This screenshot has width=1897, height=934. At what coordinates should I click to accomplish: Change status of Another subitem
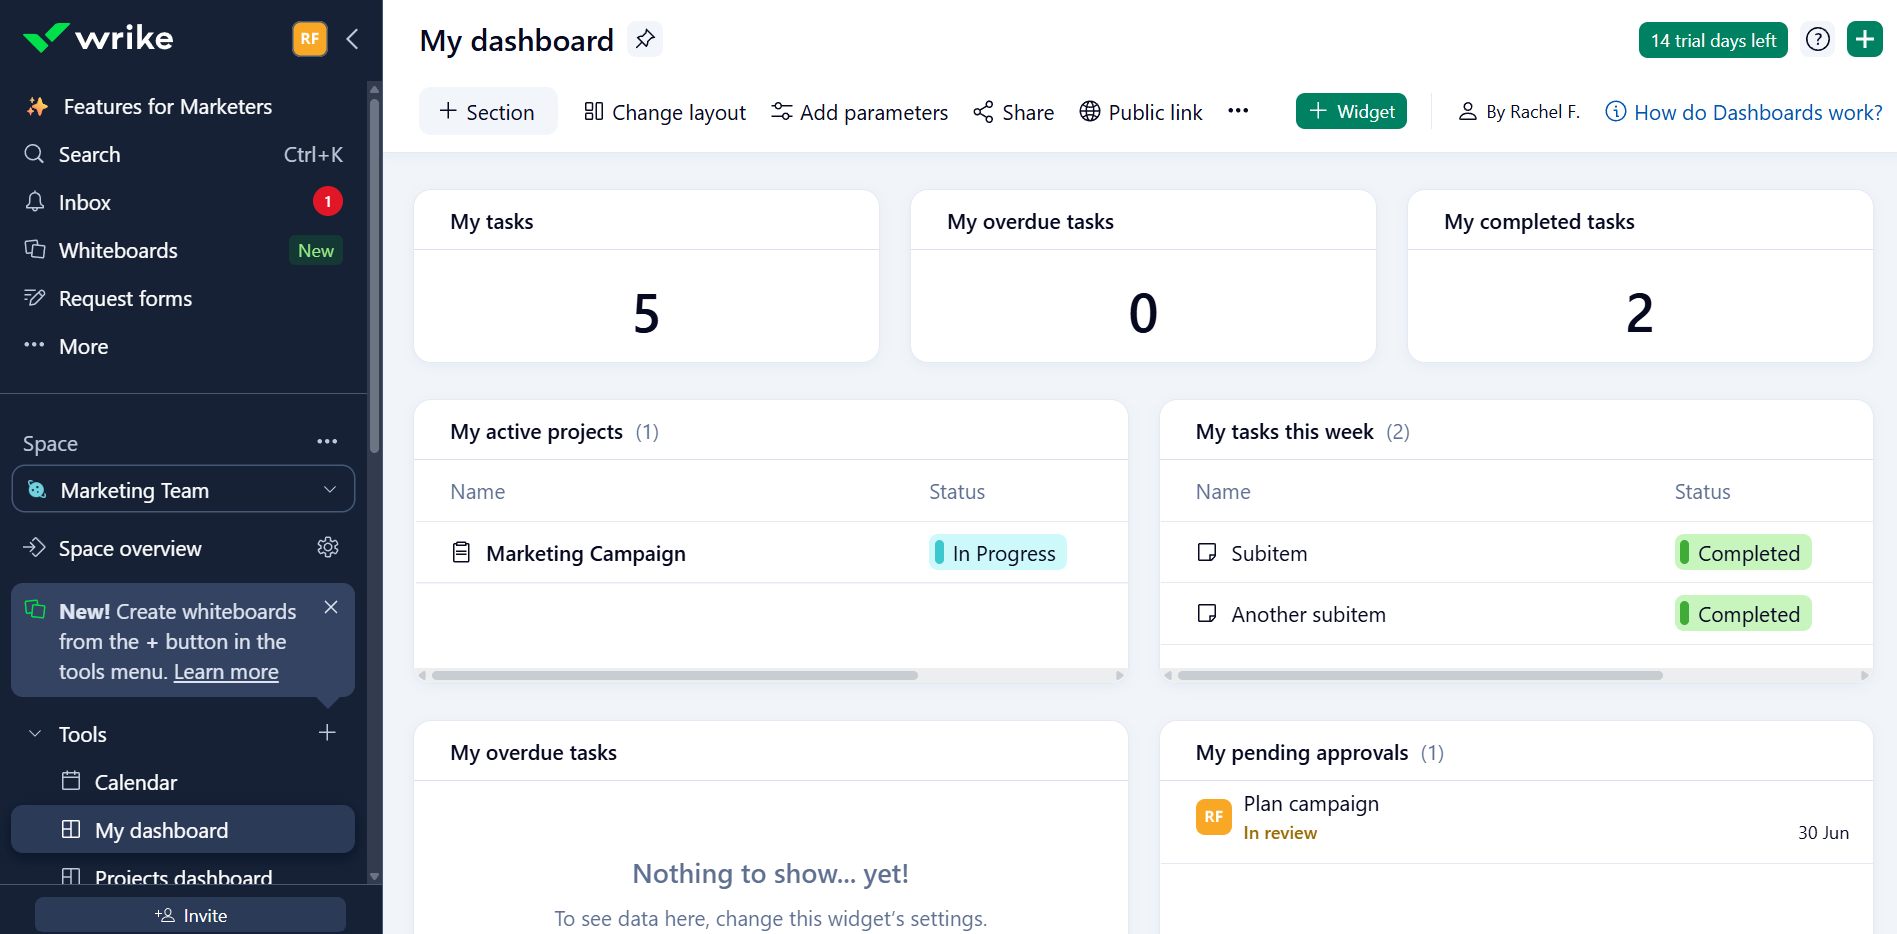pyautogui.click(x=1743, y=614)
